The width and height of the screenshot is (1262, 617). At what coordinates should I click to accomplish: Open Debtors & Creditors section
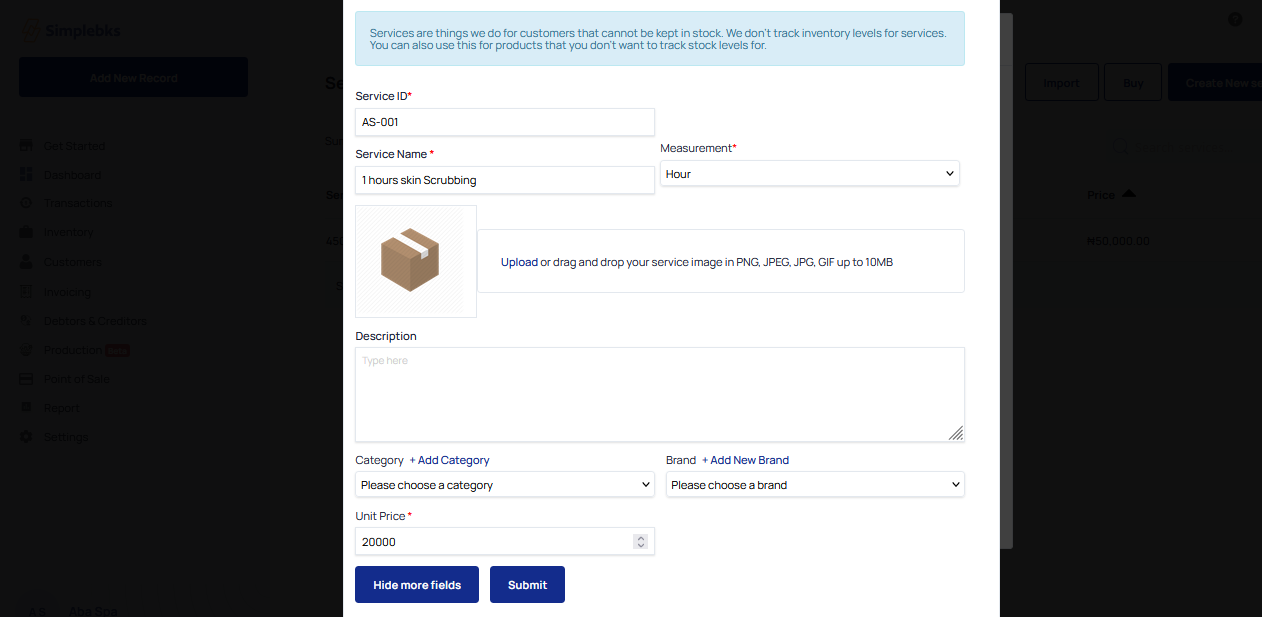click(95, 321)
